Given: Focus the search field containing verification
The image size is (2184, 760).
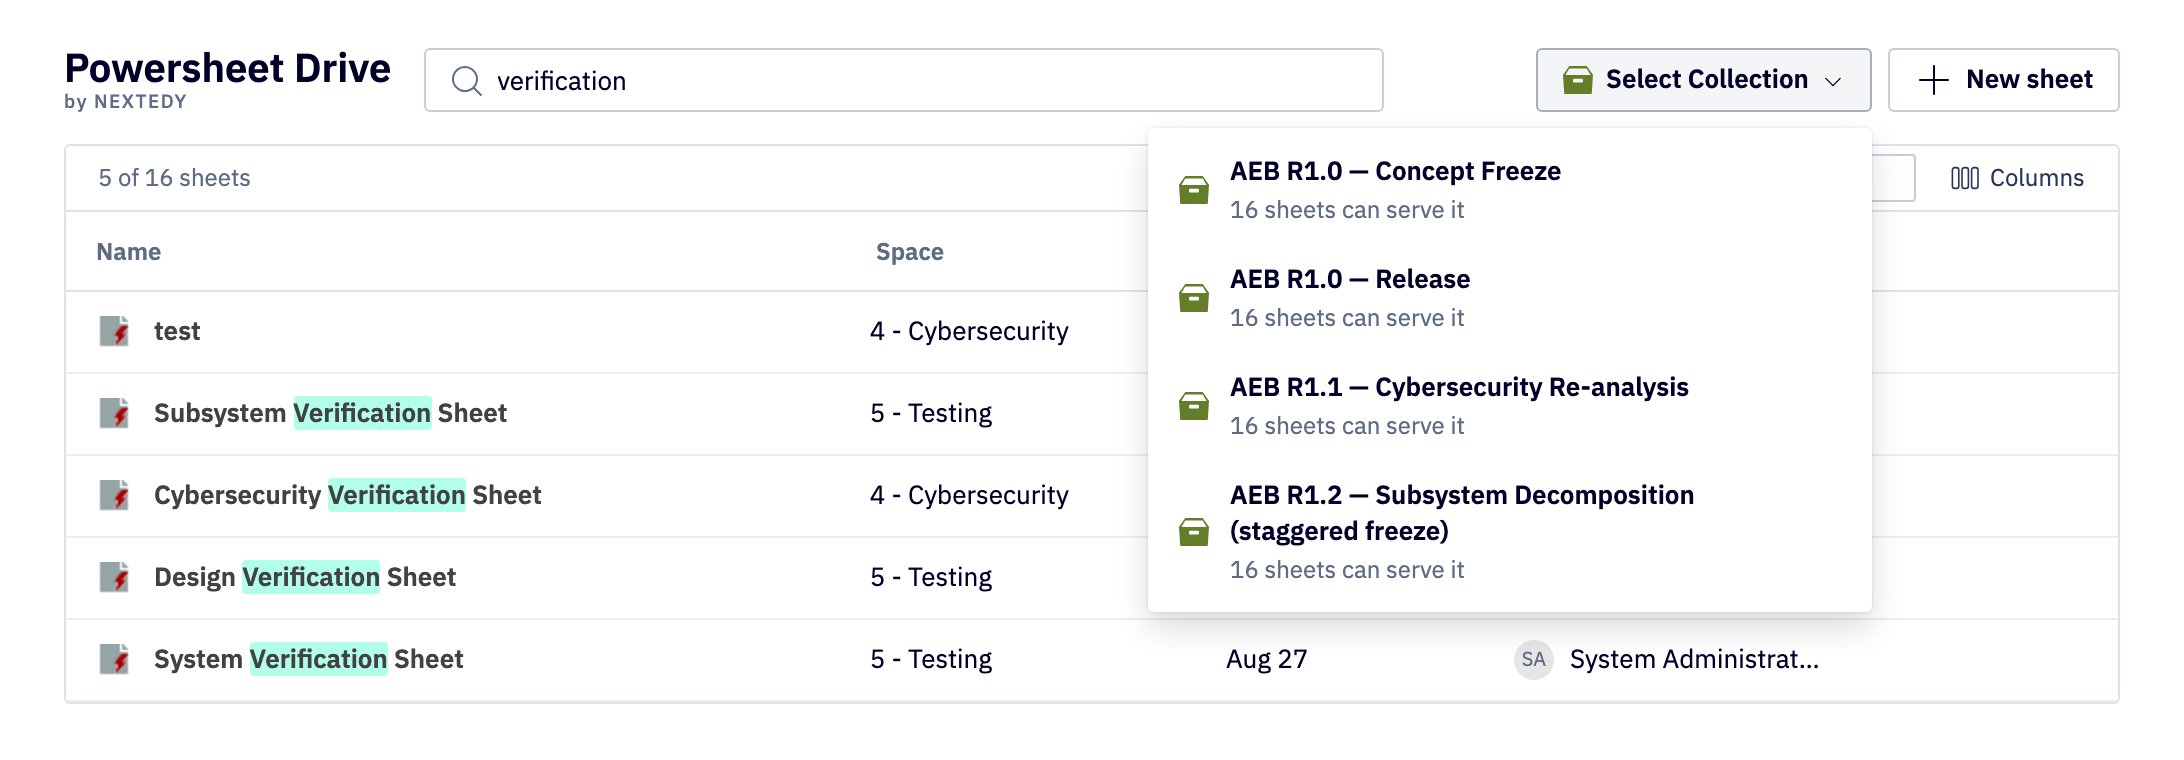Looking at the screenshot, I should pos(904,80).
